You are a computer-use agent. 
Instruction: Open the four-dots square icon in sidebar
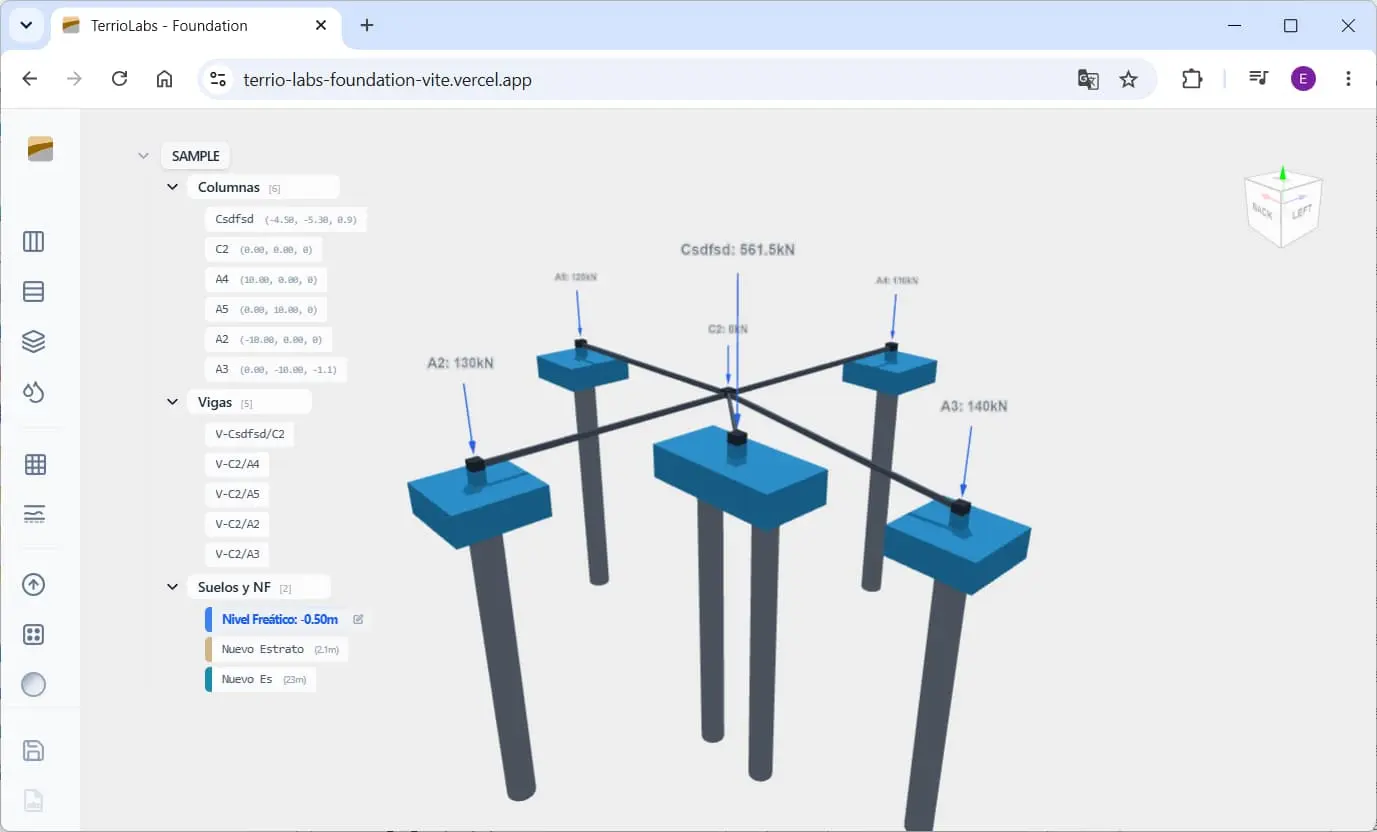click(33, 635)
